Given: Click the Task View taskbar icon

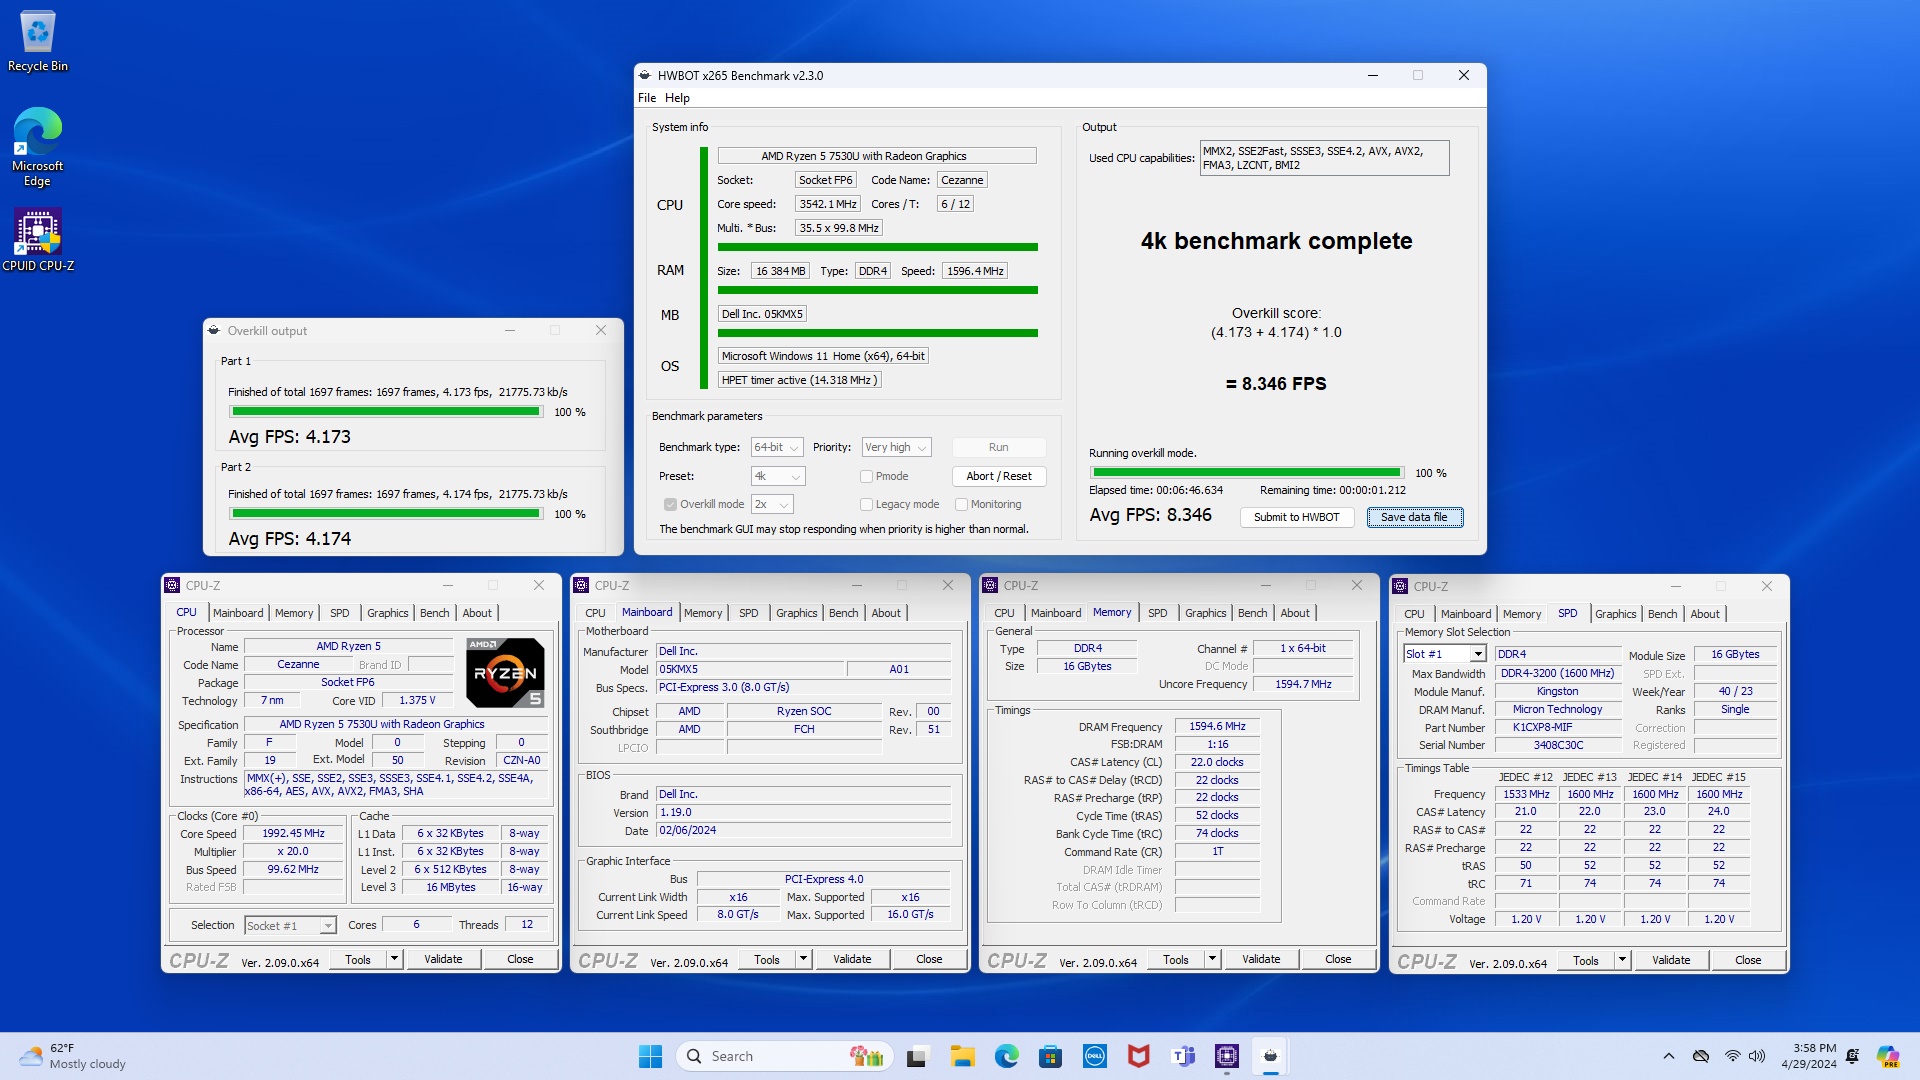Looking at the screenshot, I should [917, 1056].
